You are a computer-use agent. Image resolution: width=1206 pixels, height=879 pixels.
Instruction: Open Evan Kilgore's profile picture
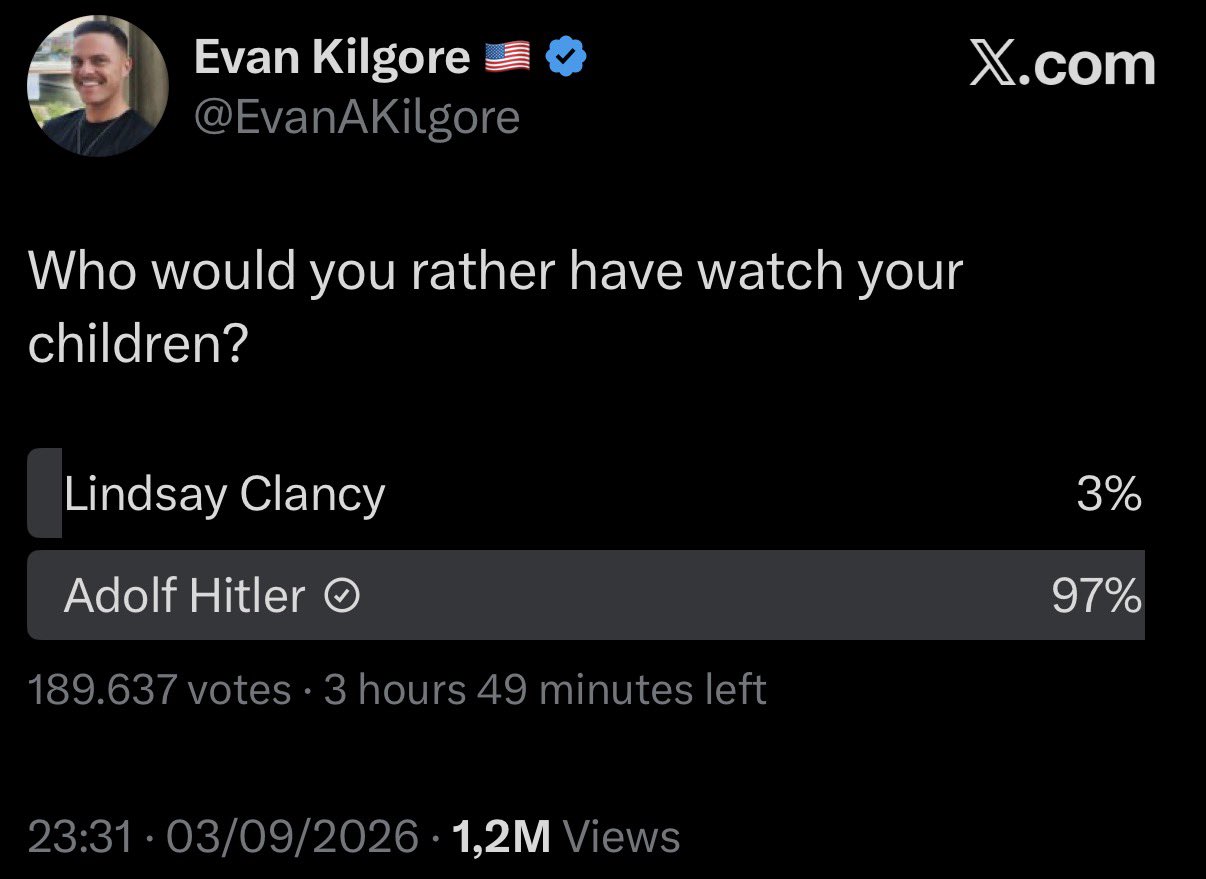coord(97,86)
